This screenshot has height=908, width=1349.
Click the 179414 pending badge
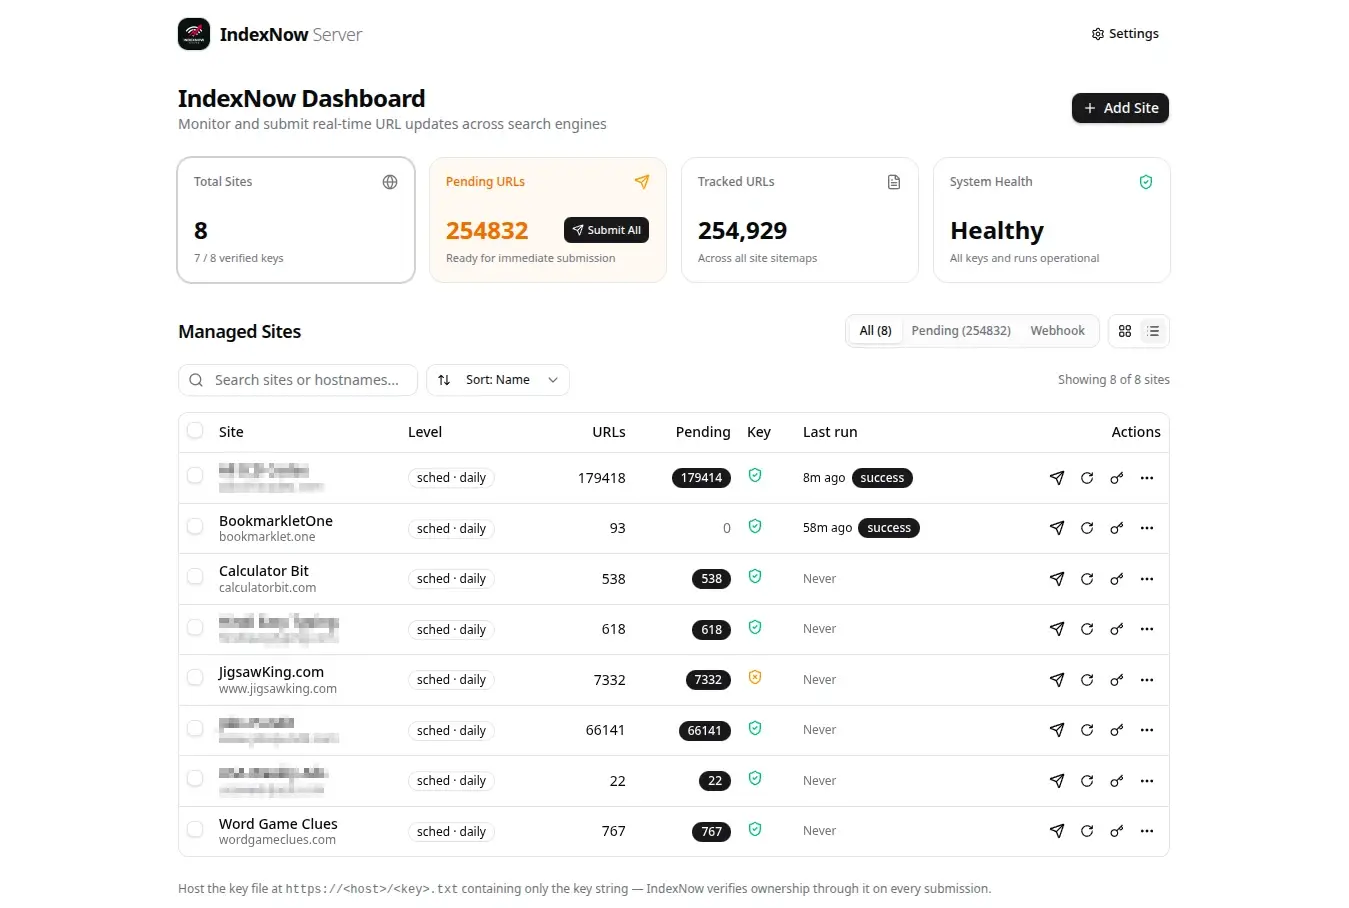pos(701,478)
